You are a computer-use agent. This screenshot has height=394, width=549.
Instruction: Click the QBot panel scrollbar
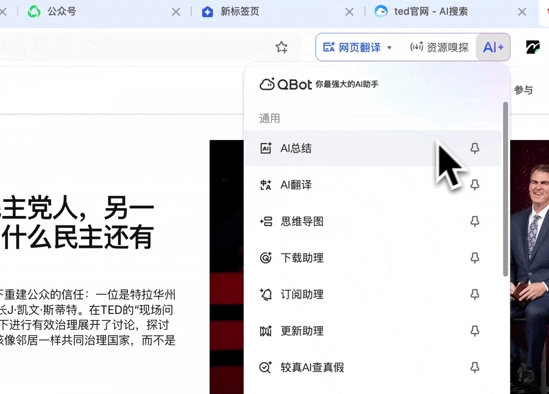point(505,189)
